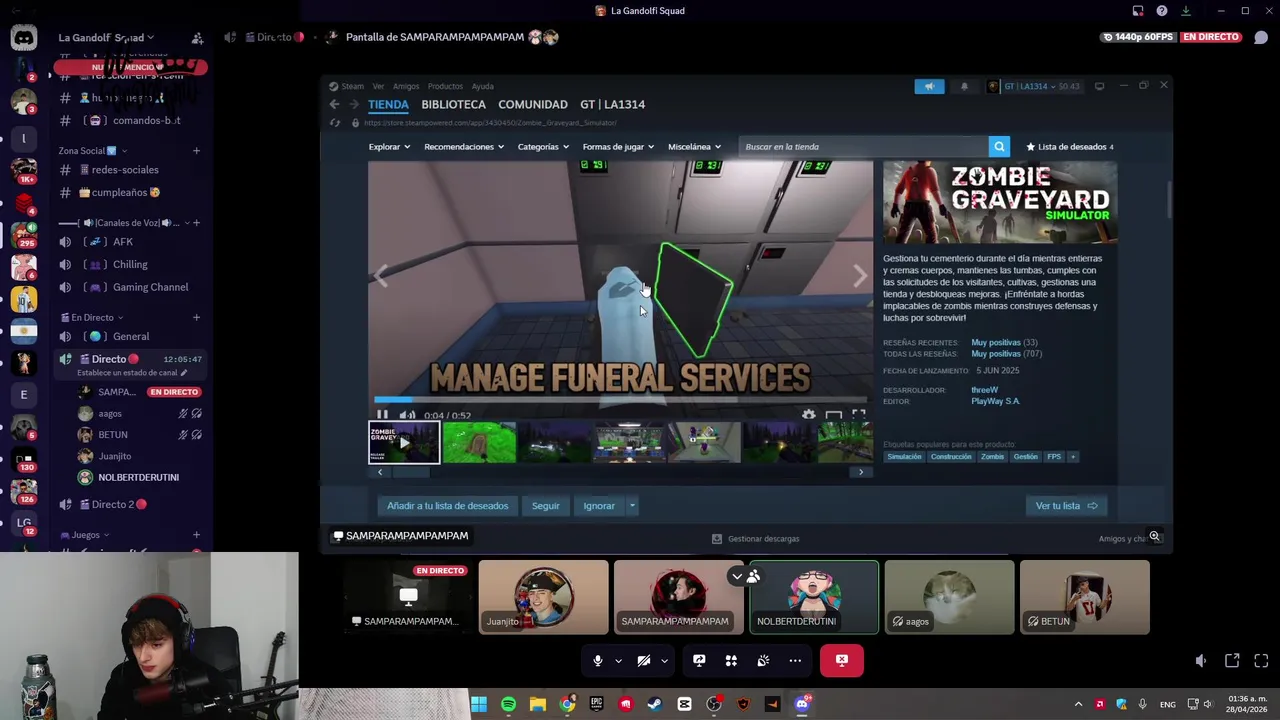
Task: Select Juanjito participant tile
Action: click(543, 597)
